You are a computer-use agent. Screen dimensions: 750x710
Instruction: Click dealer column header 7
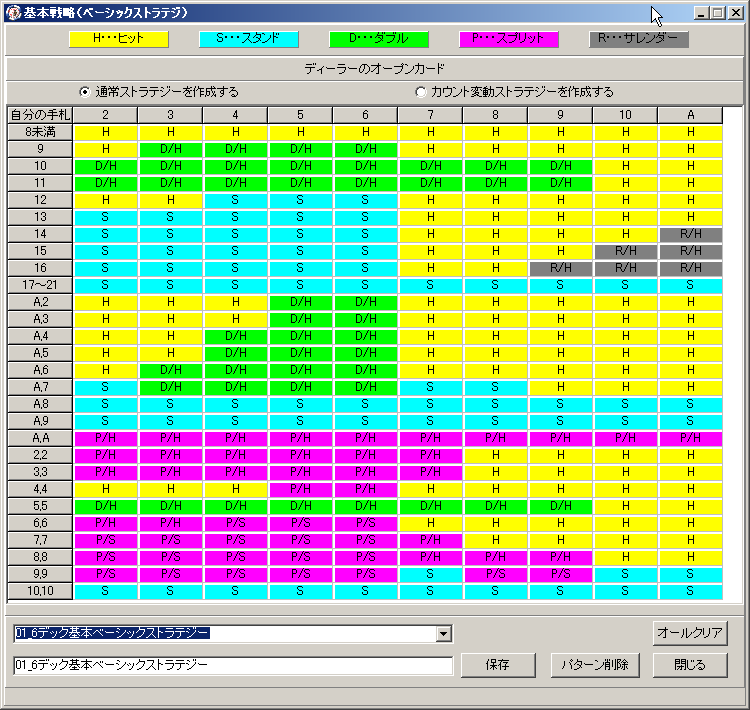(x=430, y=115)
